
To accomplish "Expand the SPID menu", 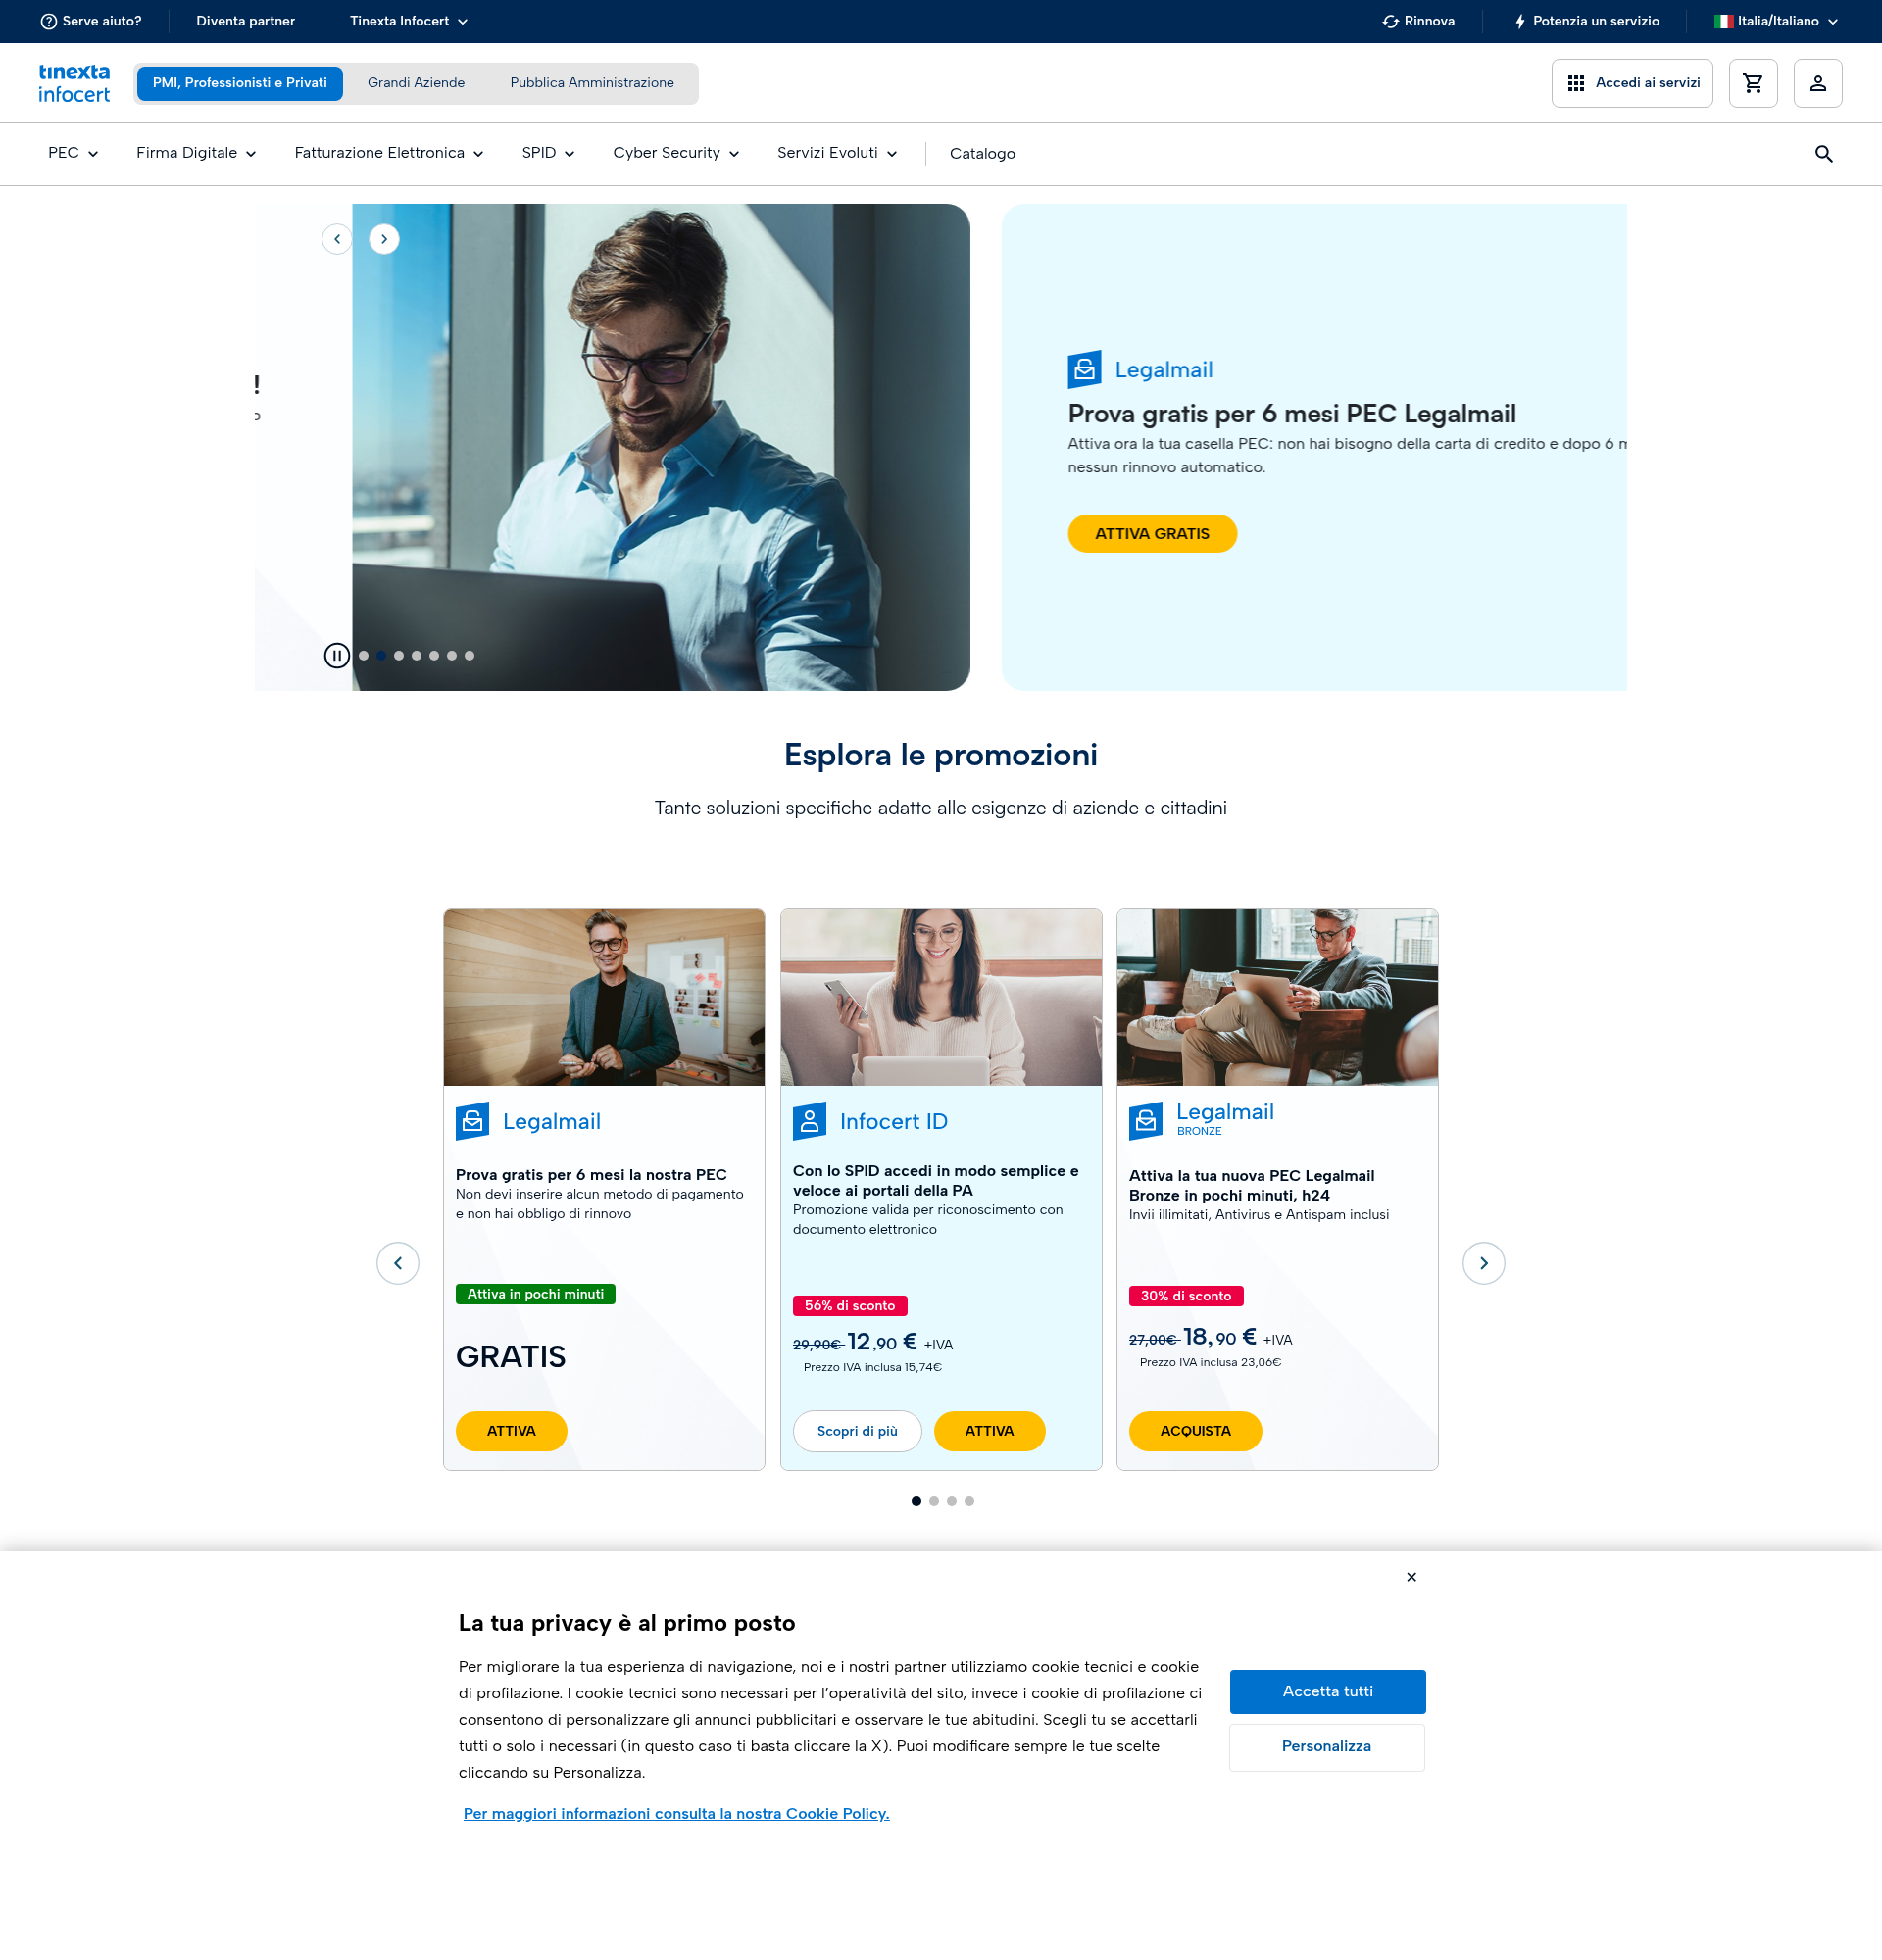I will tap(548, 153).
